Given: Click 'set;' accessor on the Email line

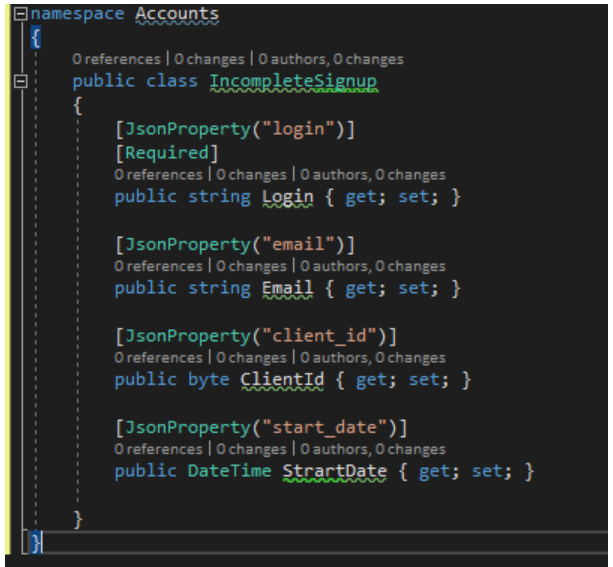Looking at the screenshot, I should (x=418, y=288).
